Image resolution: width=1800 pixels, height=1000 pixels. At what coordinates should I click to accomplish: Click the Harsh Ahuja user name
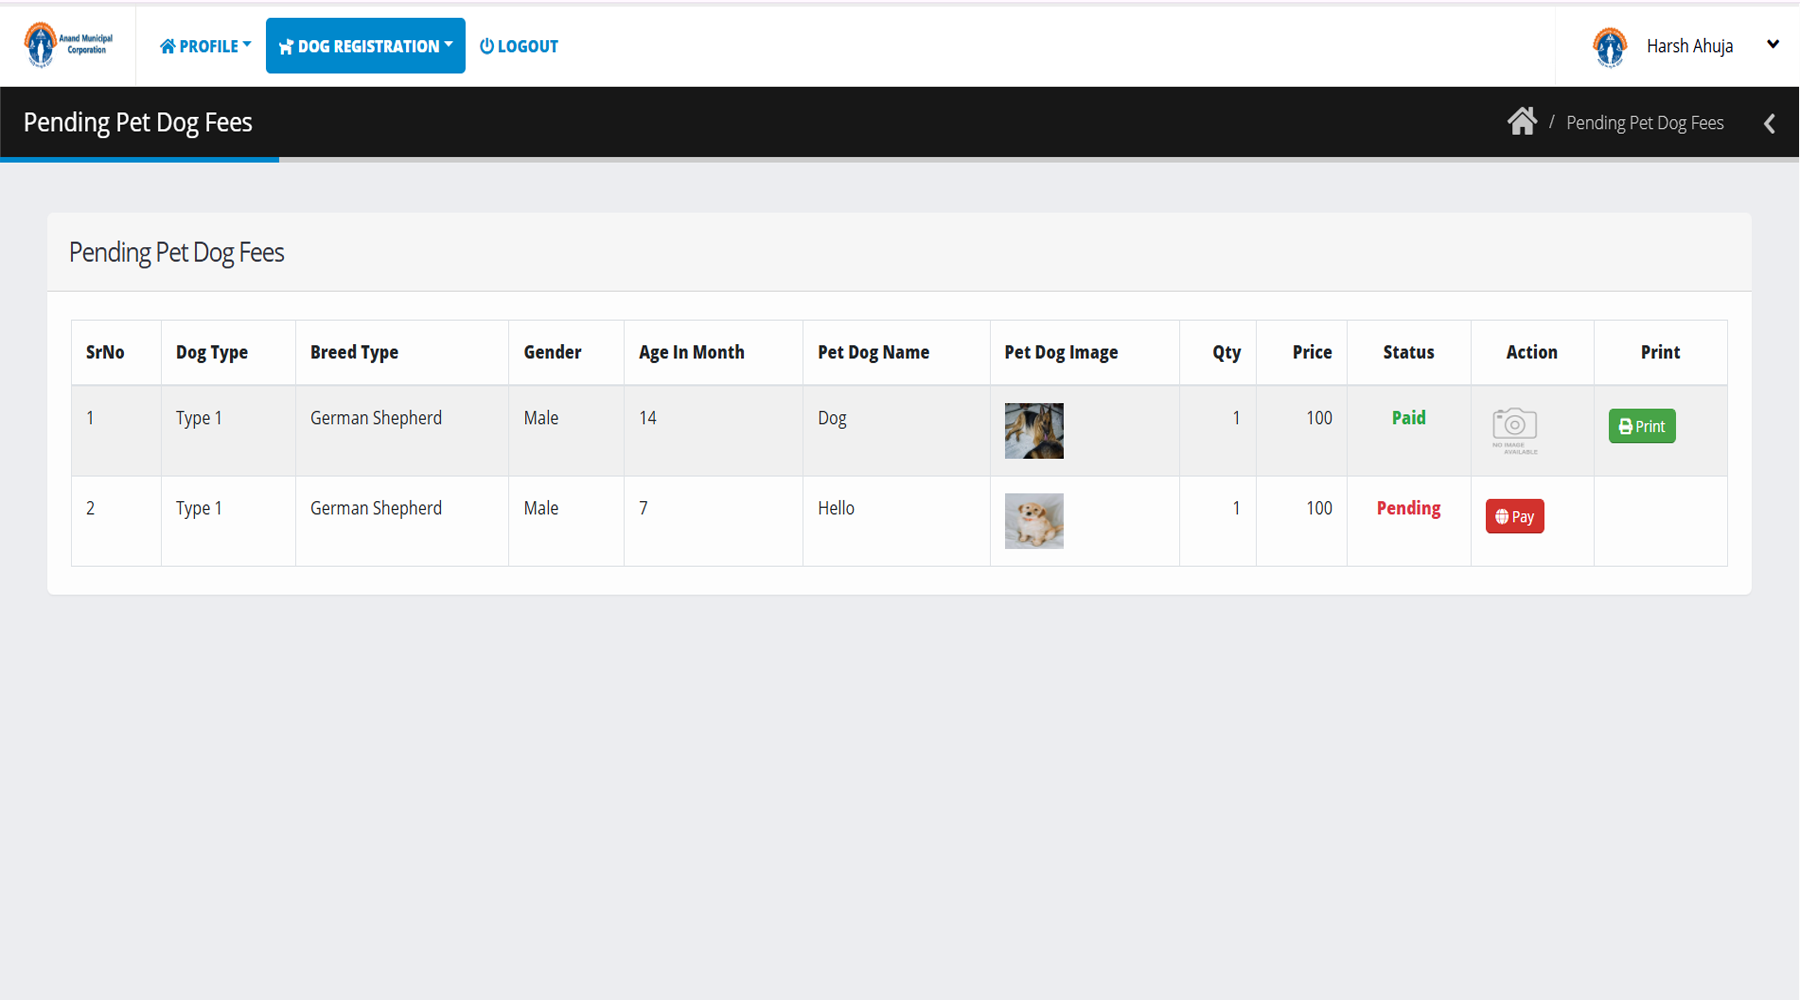1690,46
